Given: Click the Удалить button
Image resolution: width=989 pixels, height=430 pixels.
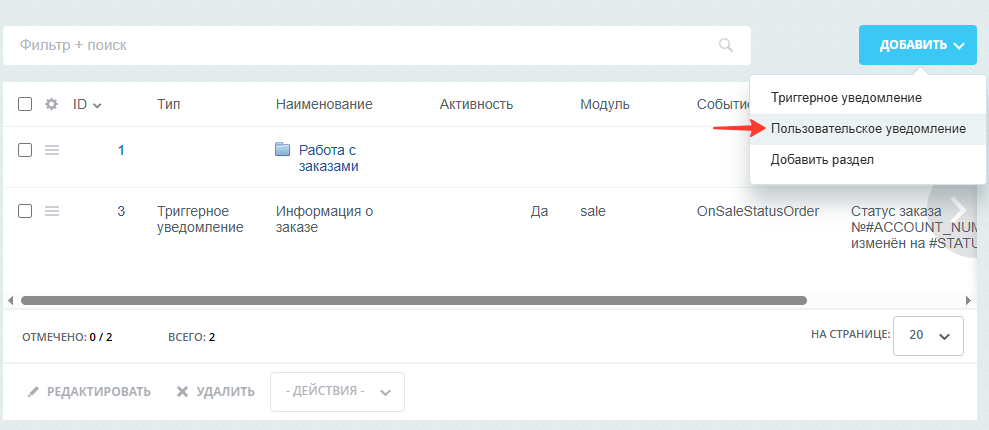Looking at the screenshot, I should tap(215, 392).
